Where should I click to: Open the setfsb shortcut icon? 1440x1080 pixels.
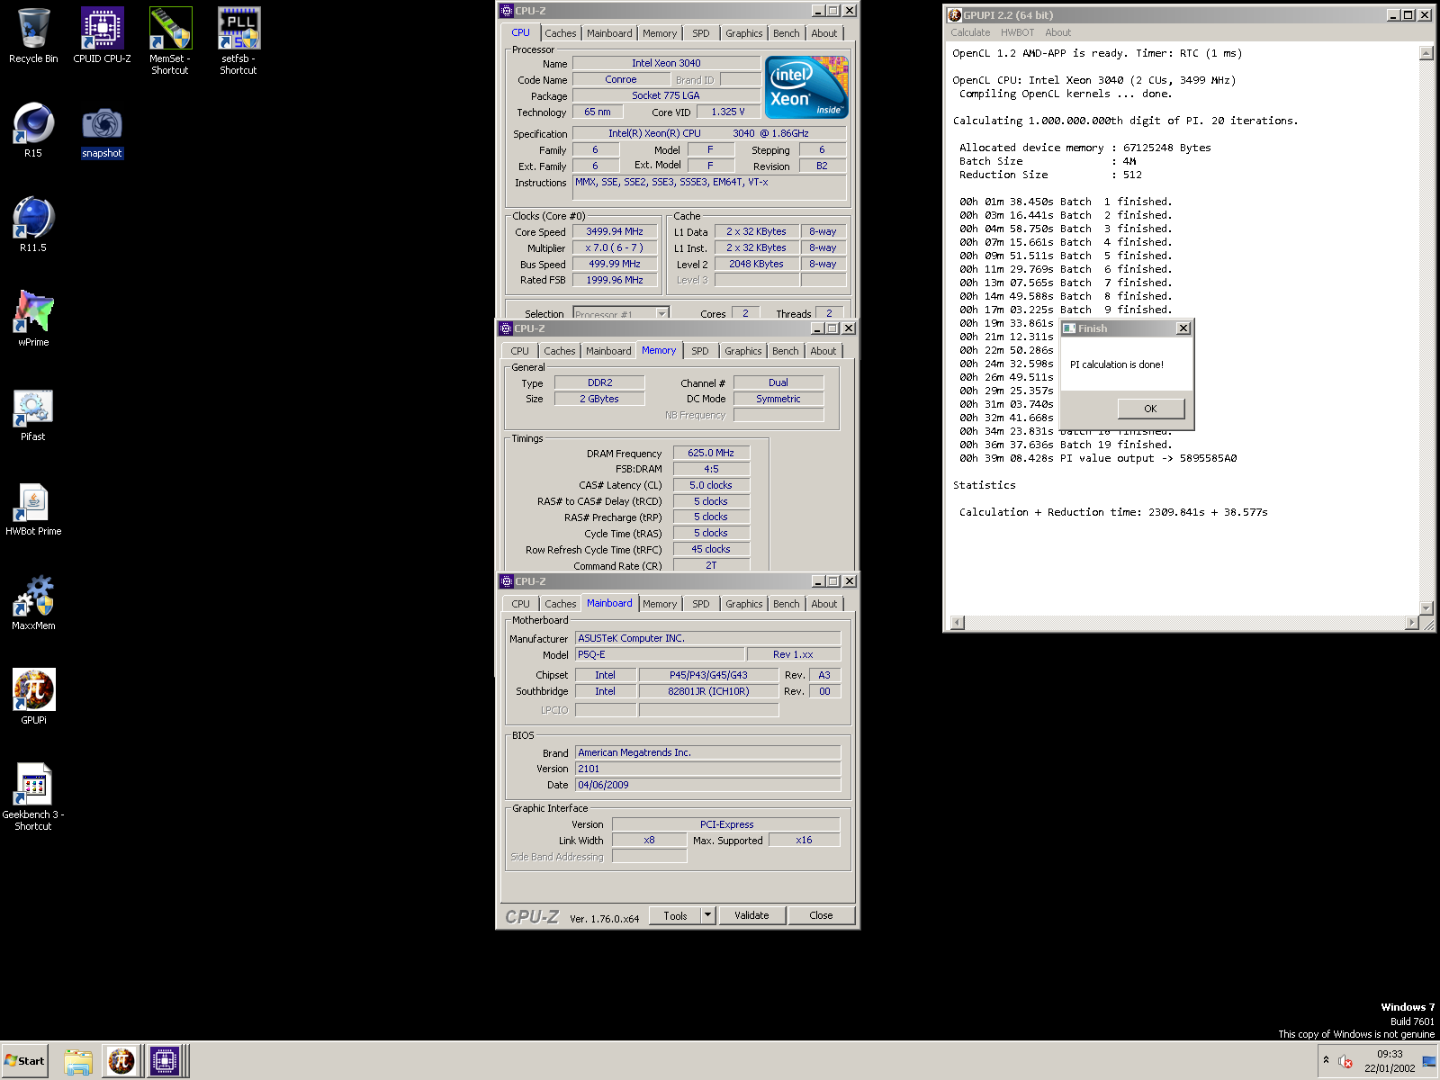(239, 41)
